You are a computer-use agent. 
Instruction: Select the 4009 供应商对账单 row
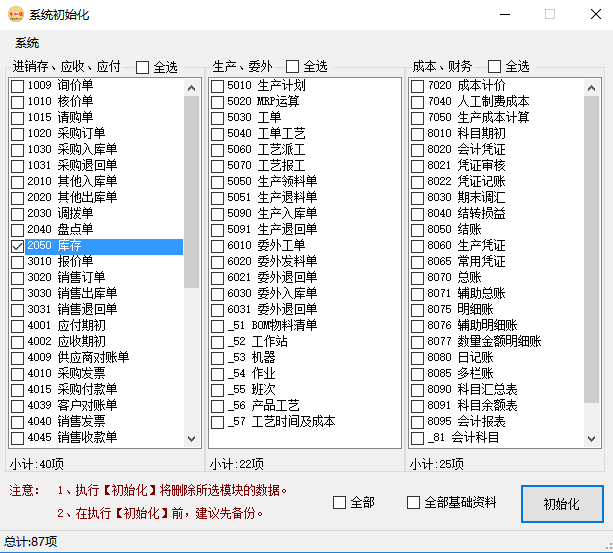coord(97,358)
